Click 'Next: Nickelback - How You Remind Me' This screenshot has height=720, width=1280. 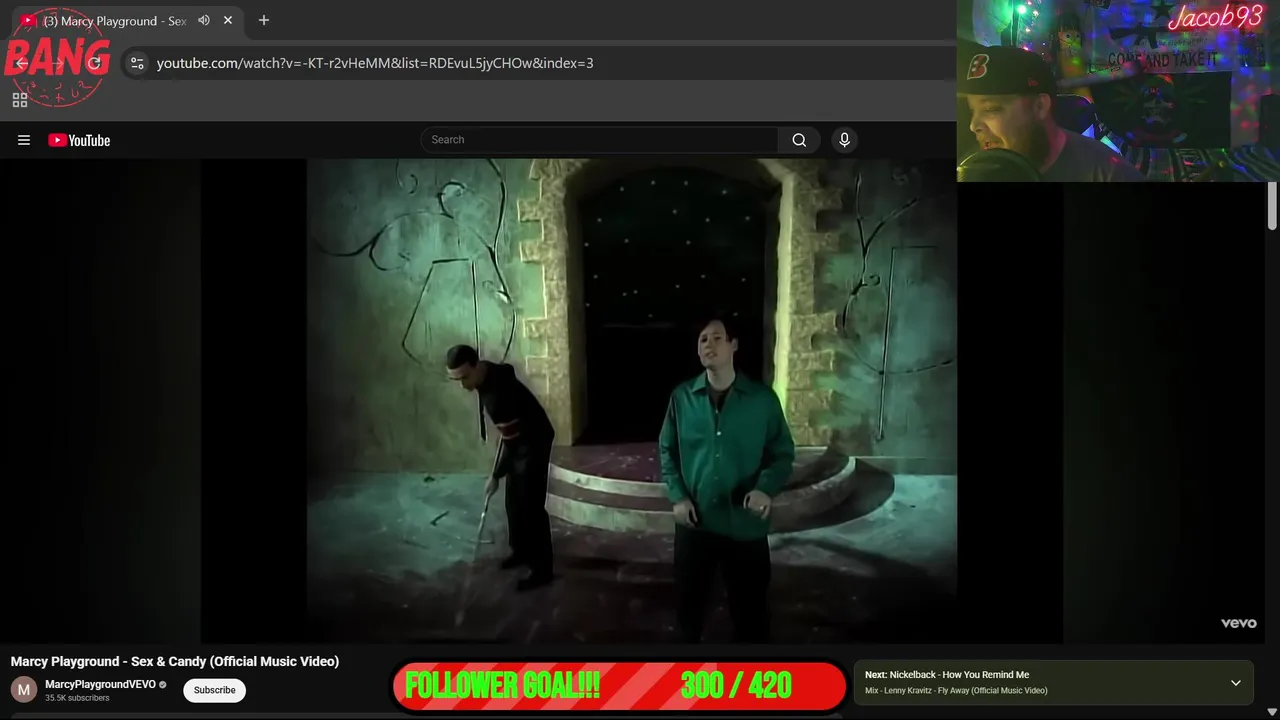[x=947, y=675]
